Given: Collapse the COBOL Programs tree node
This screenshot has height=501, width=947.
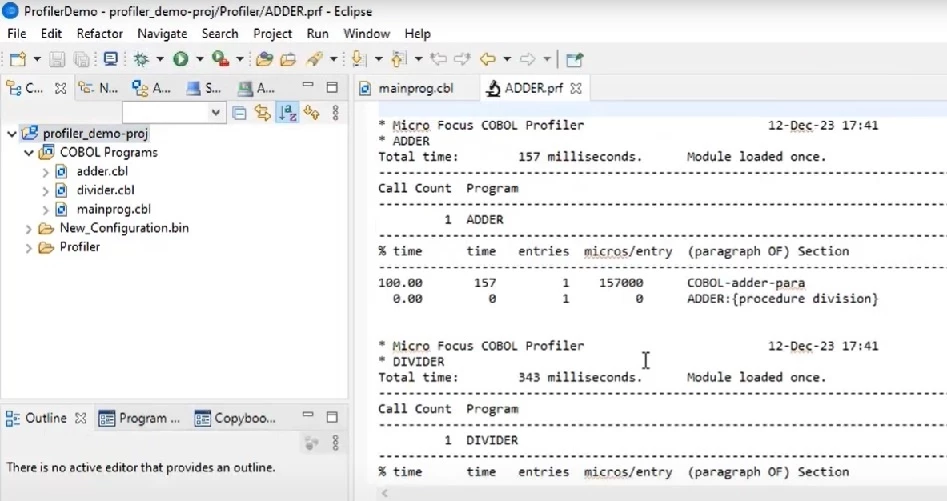Looking at the screenshot, I should pyautogui.click(x=28, y=153).
